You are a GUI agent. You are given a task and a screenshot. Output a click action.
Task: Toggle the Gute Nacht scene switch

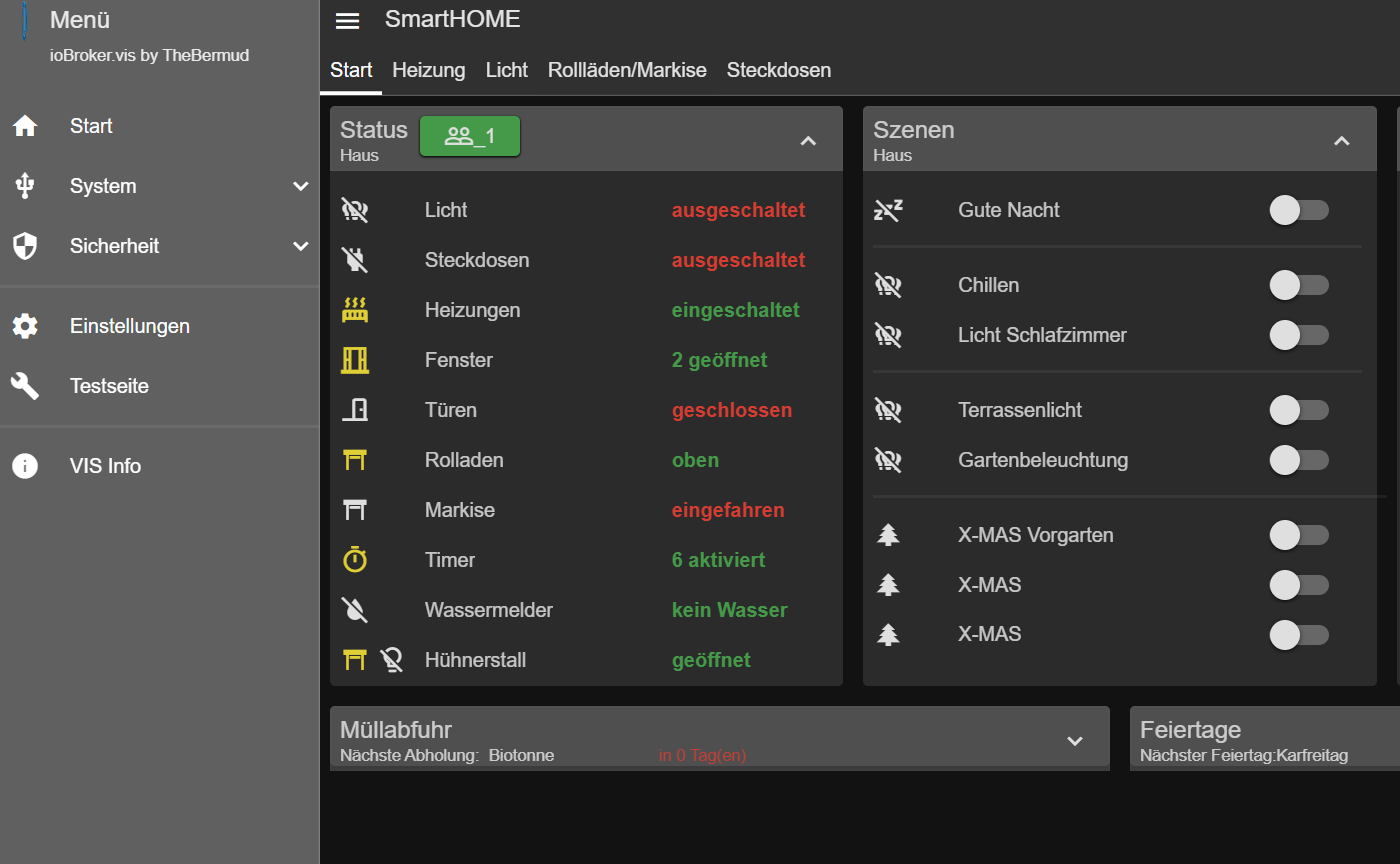tap(1298, 210)
